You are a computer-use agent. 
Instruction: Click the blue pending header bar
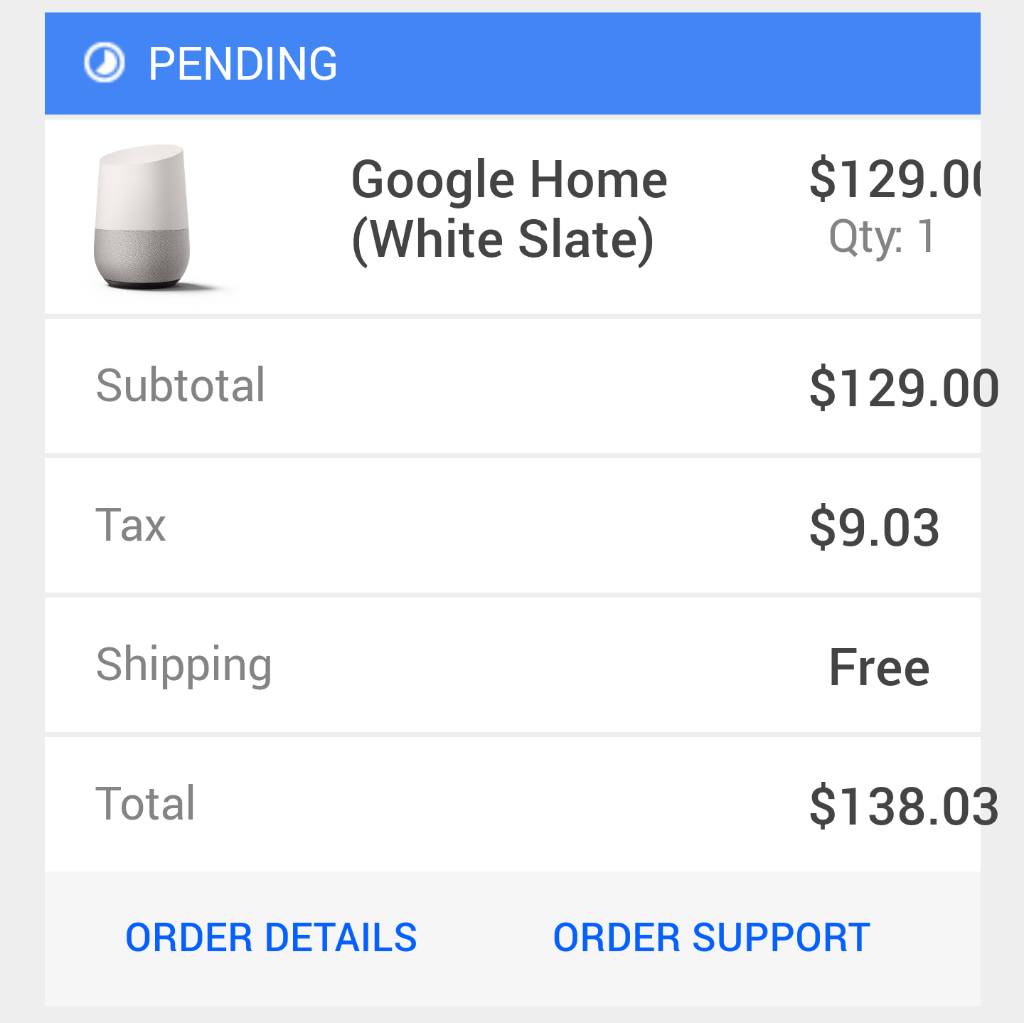[x=513, y=63]
